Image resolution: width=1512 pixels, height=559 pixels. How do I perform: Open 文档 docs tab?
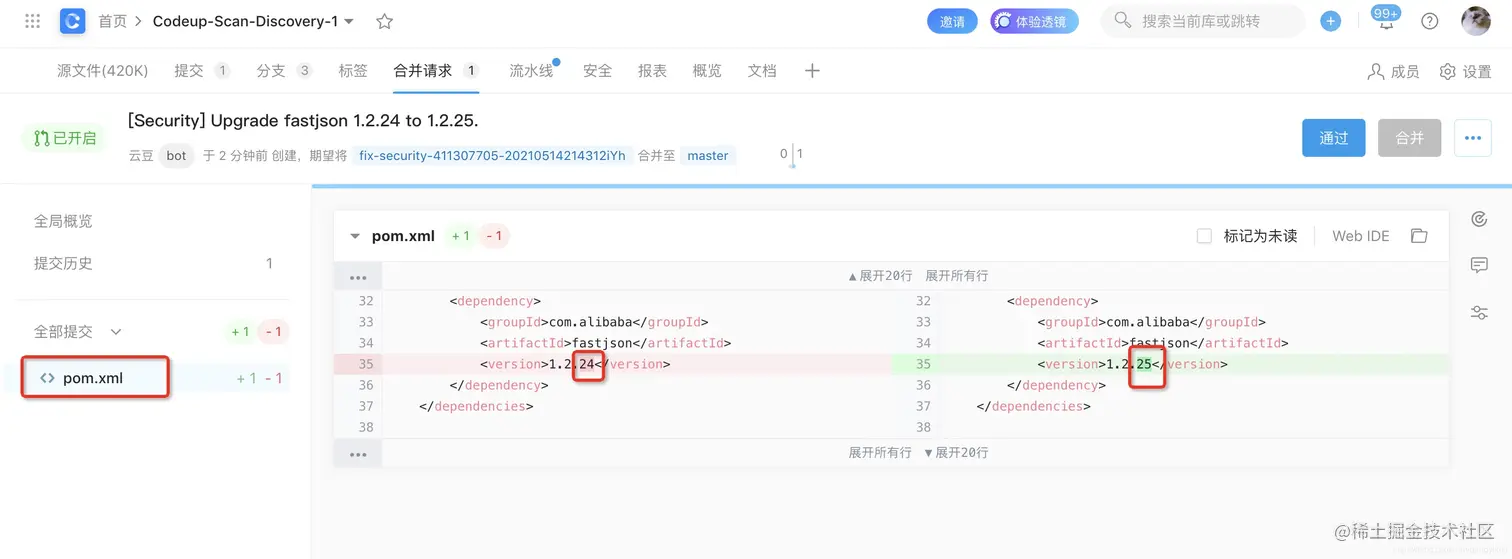(762, 71)
